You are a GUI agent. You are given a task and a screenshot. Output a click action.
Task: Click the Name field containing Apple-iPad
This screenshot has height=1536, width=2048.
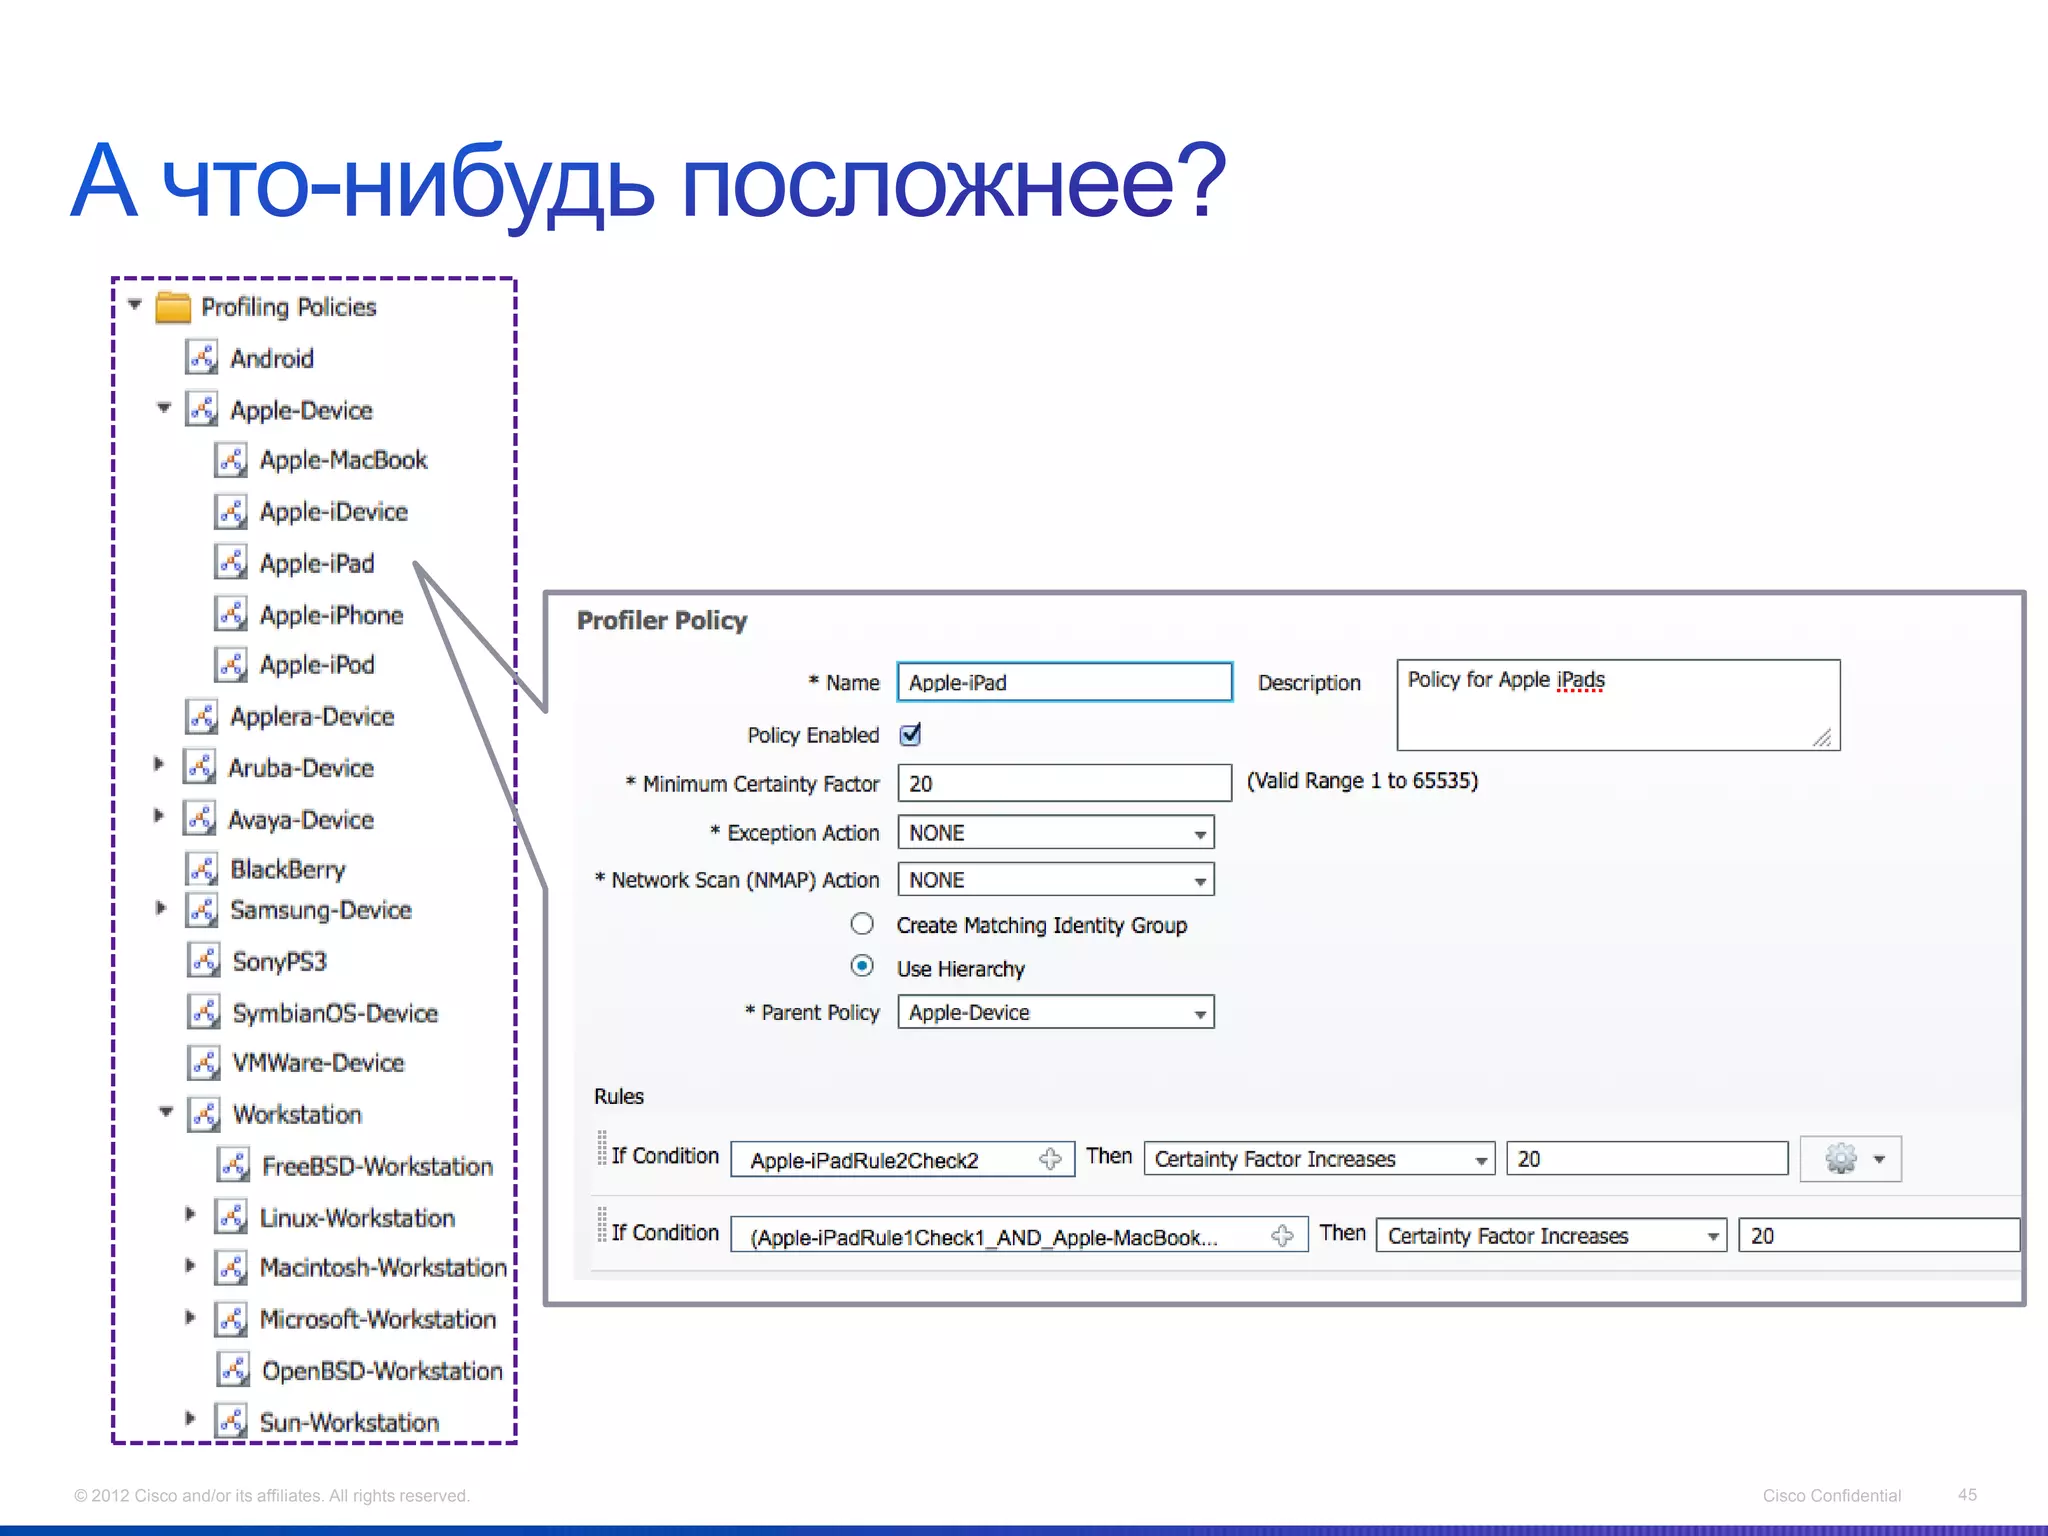point(1065,682)
